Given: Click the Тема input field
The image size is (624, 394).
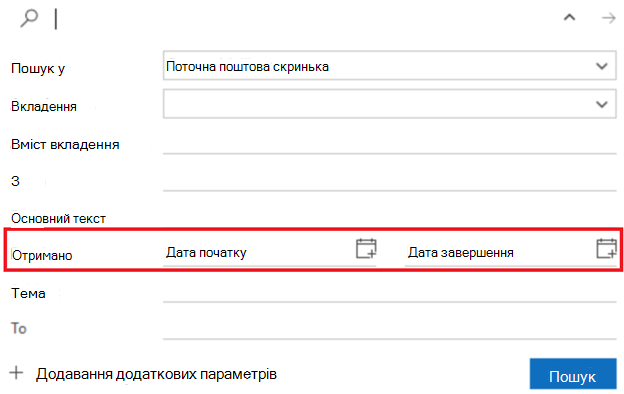Looking at the screenshot, I should click(390, 293).
